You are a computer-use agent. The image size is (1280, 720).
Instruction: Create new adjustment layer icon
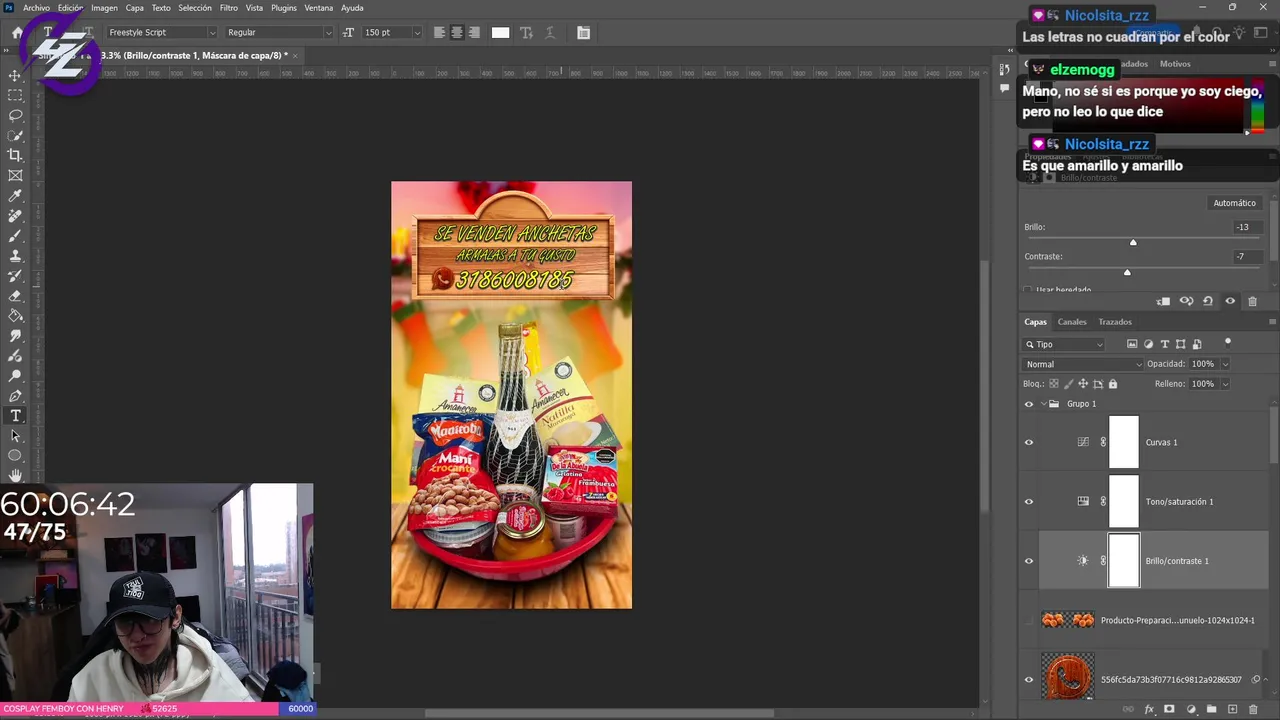coord(1191,709)
